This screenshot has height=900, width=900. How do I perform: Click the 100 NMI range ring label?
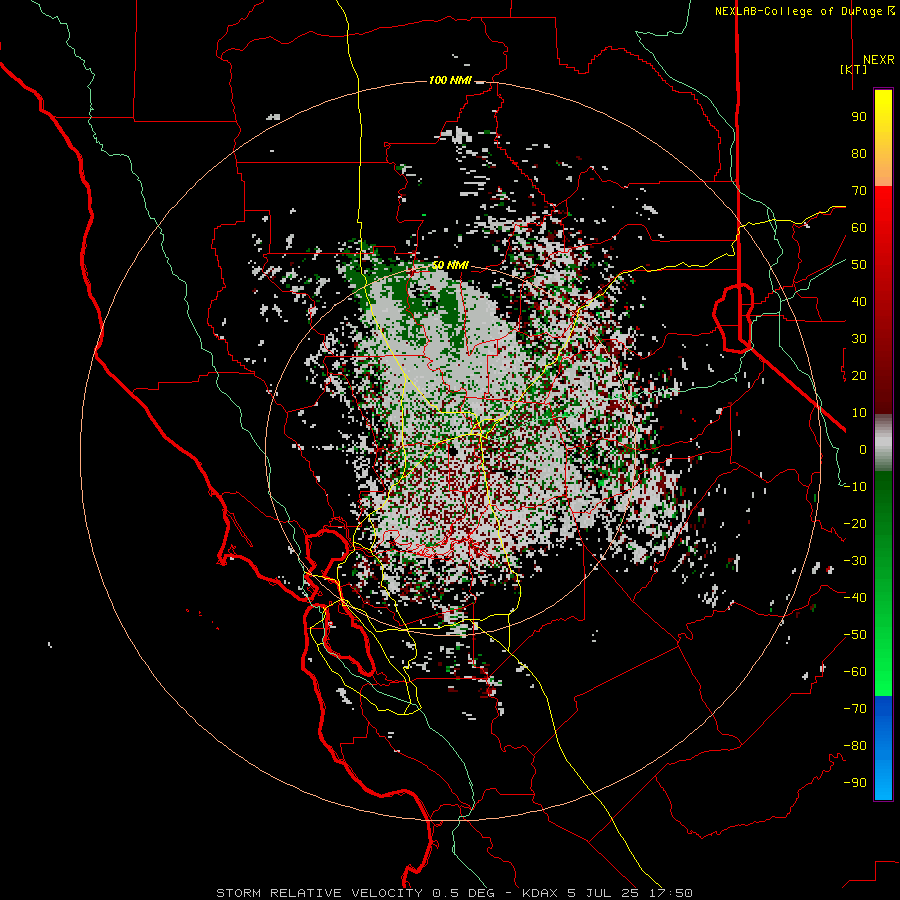[450, 80]
